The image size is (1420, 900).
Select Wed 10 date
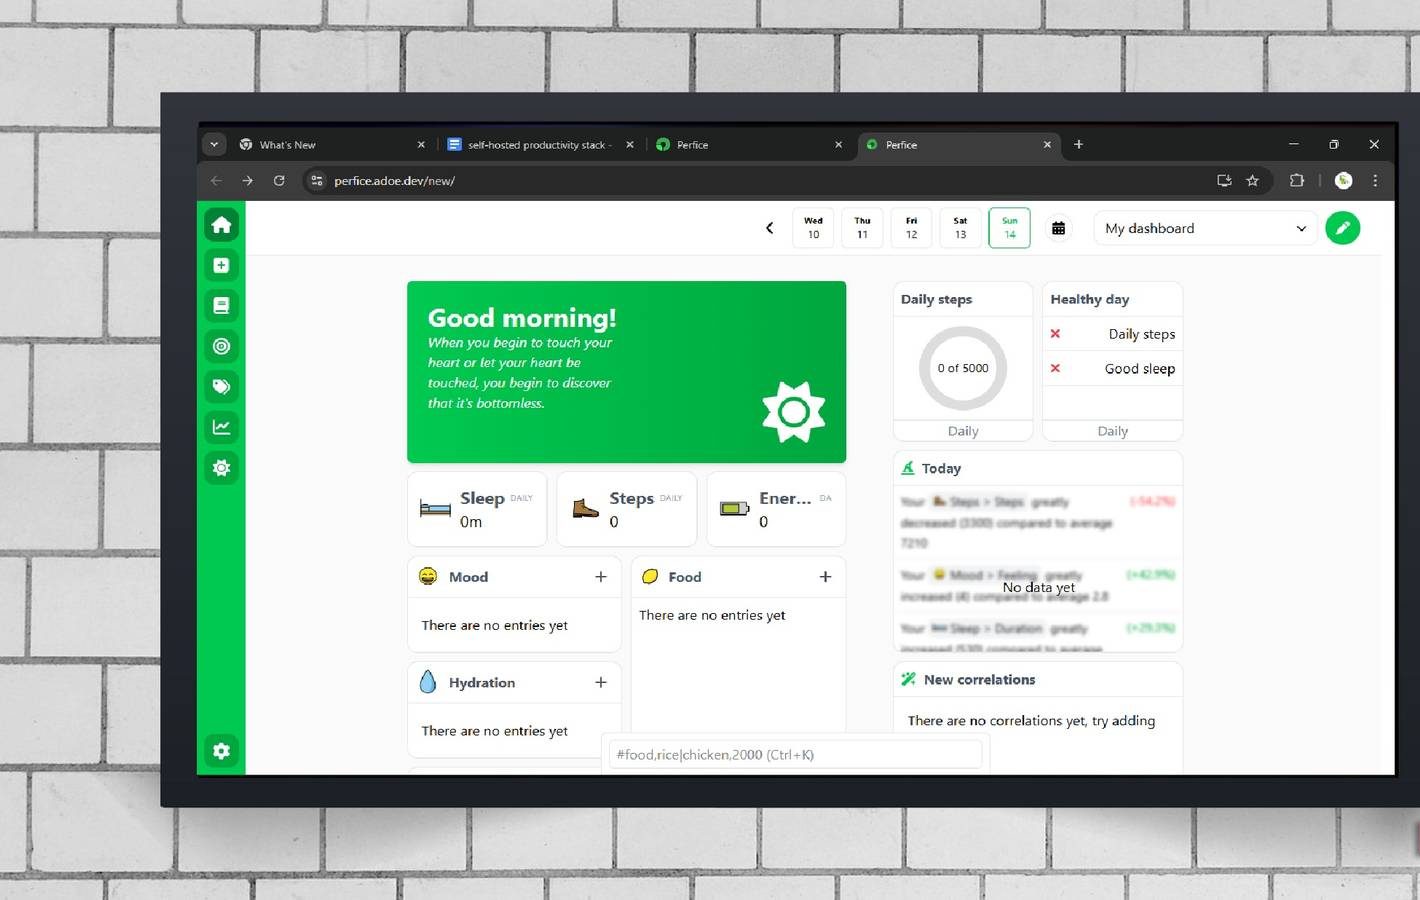pos(813,228)
